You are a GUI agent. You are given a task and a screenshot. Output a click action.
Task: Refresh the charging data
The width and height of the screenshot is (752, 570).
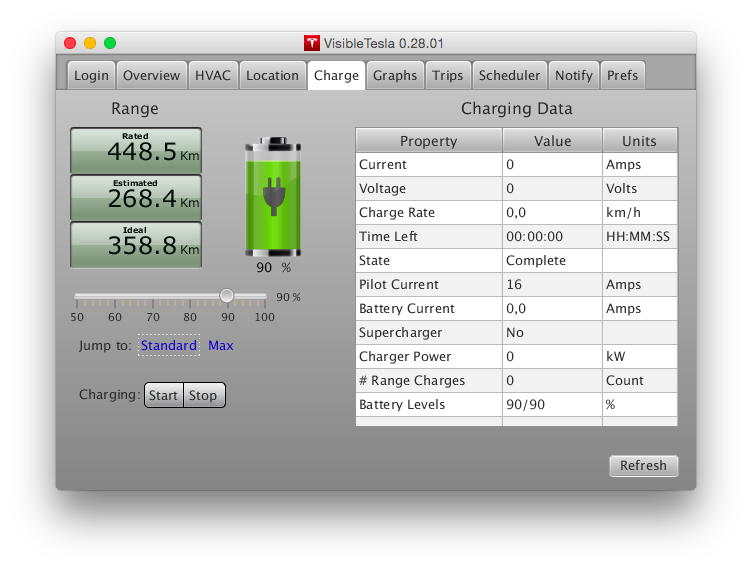click(644, 465)
